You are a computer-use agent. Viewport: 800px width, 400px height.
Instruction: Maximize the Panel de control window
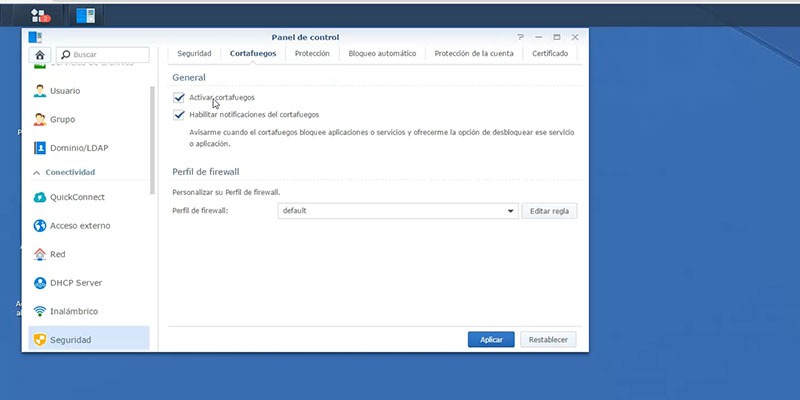(557, 37)
